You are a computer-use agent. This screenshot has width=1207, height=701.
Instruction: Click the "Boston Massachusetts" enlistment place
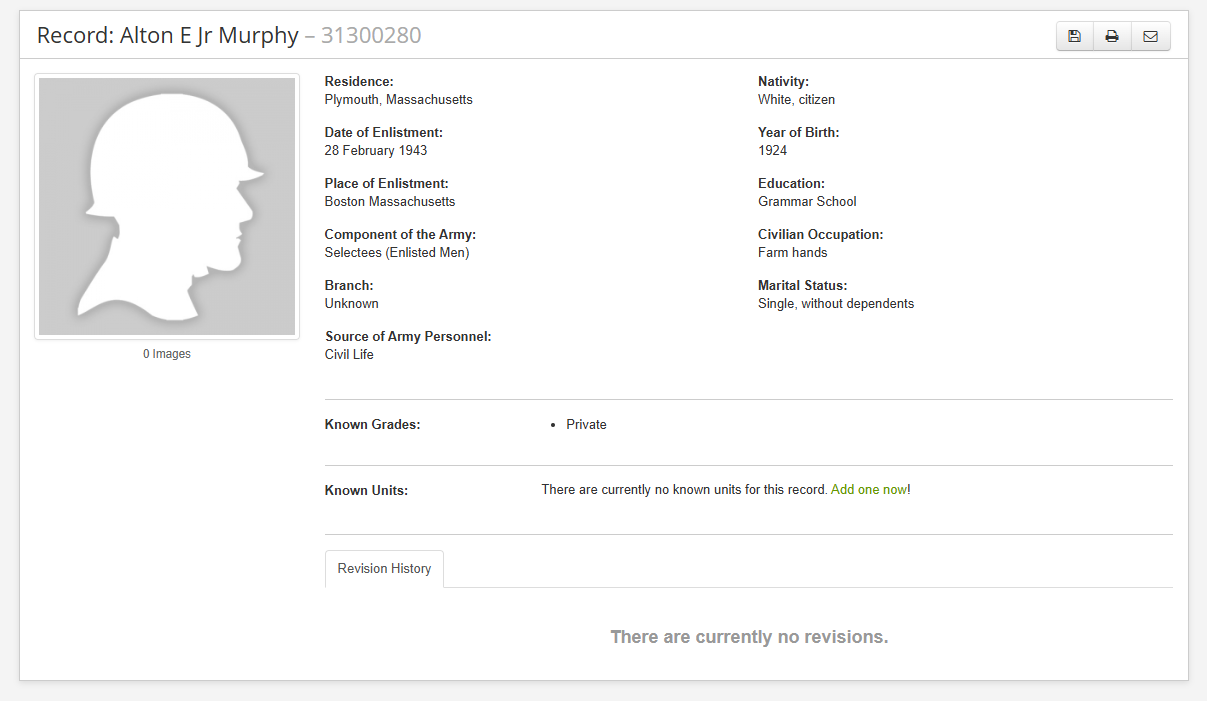pos(390,202)
